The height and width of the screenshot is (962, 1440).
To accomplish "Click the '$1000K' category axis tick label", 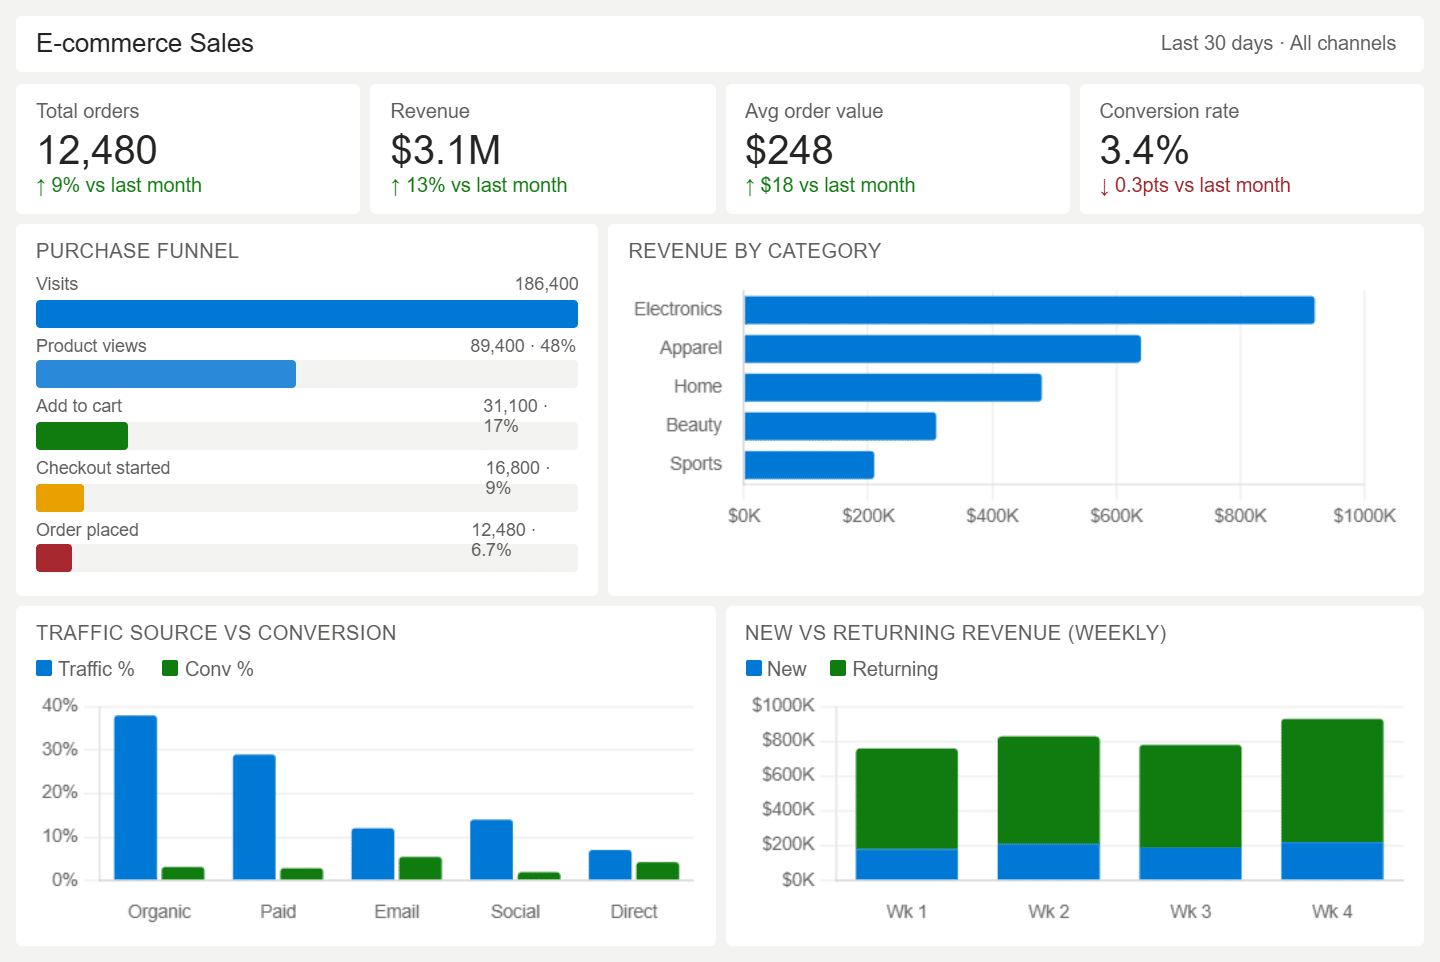I will pyautogui.click(x=1364, y=516).
